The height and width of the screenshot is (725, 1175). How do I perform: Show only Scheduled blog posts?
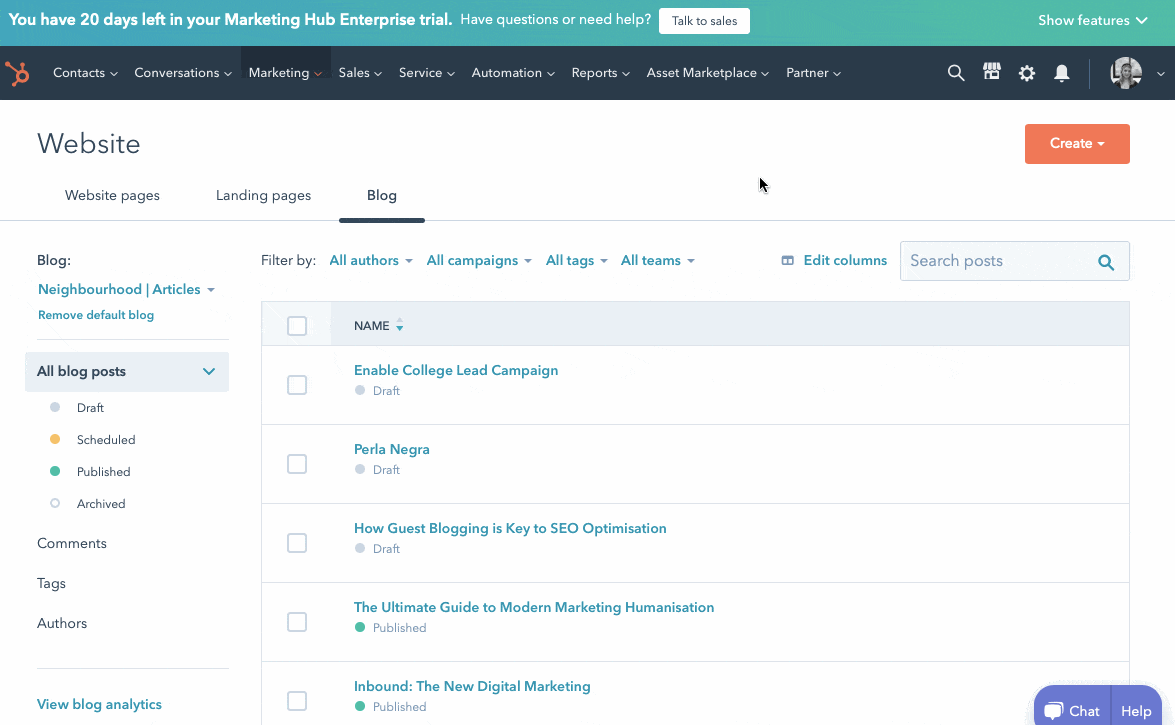pos(106,440)
